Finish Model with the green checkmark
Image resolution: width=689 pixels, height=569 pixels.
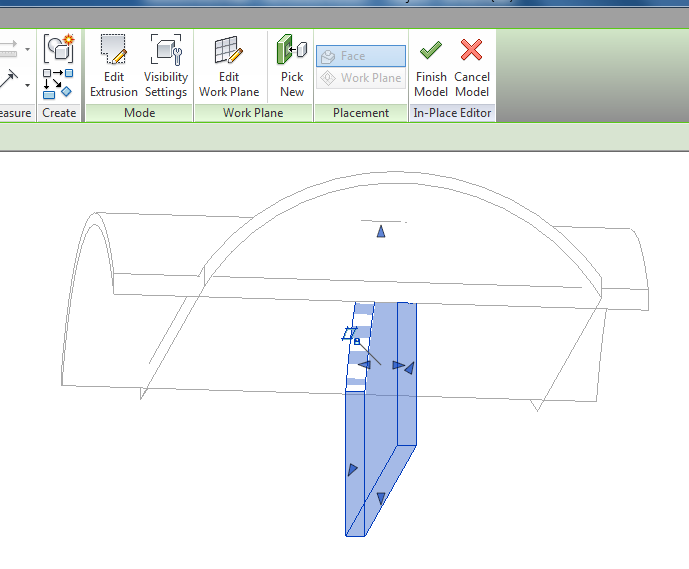coord(431,68)
